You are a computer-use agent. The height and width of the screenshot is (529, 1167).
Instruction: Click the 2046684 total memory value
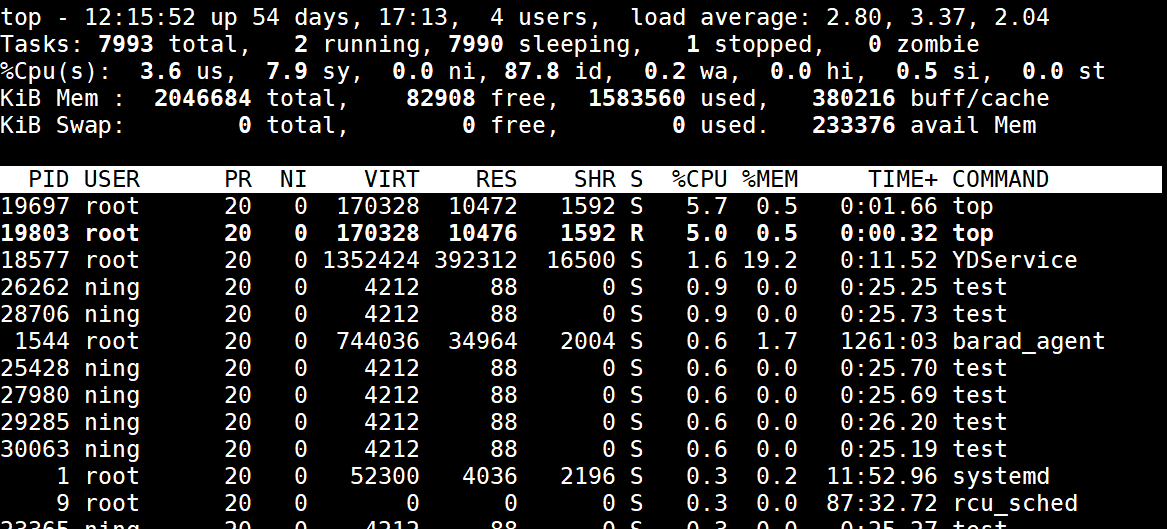point(202,98)
